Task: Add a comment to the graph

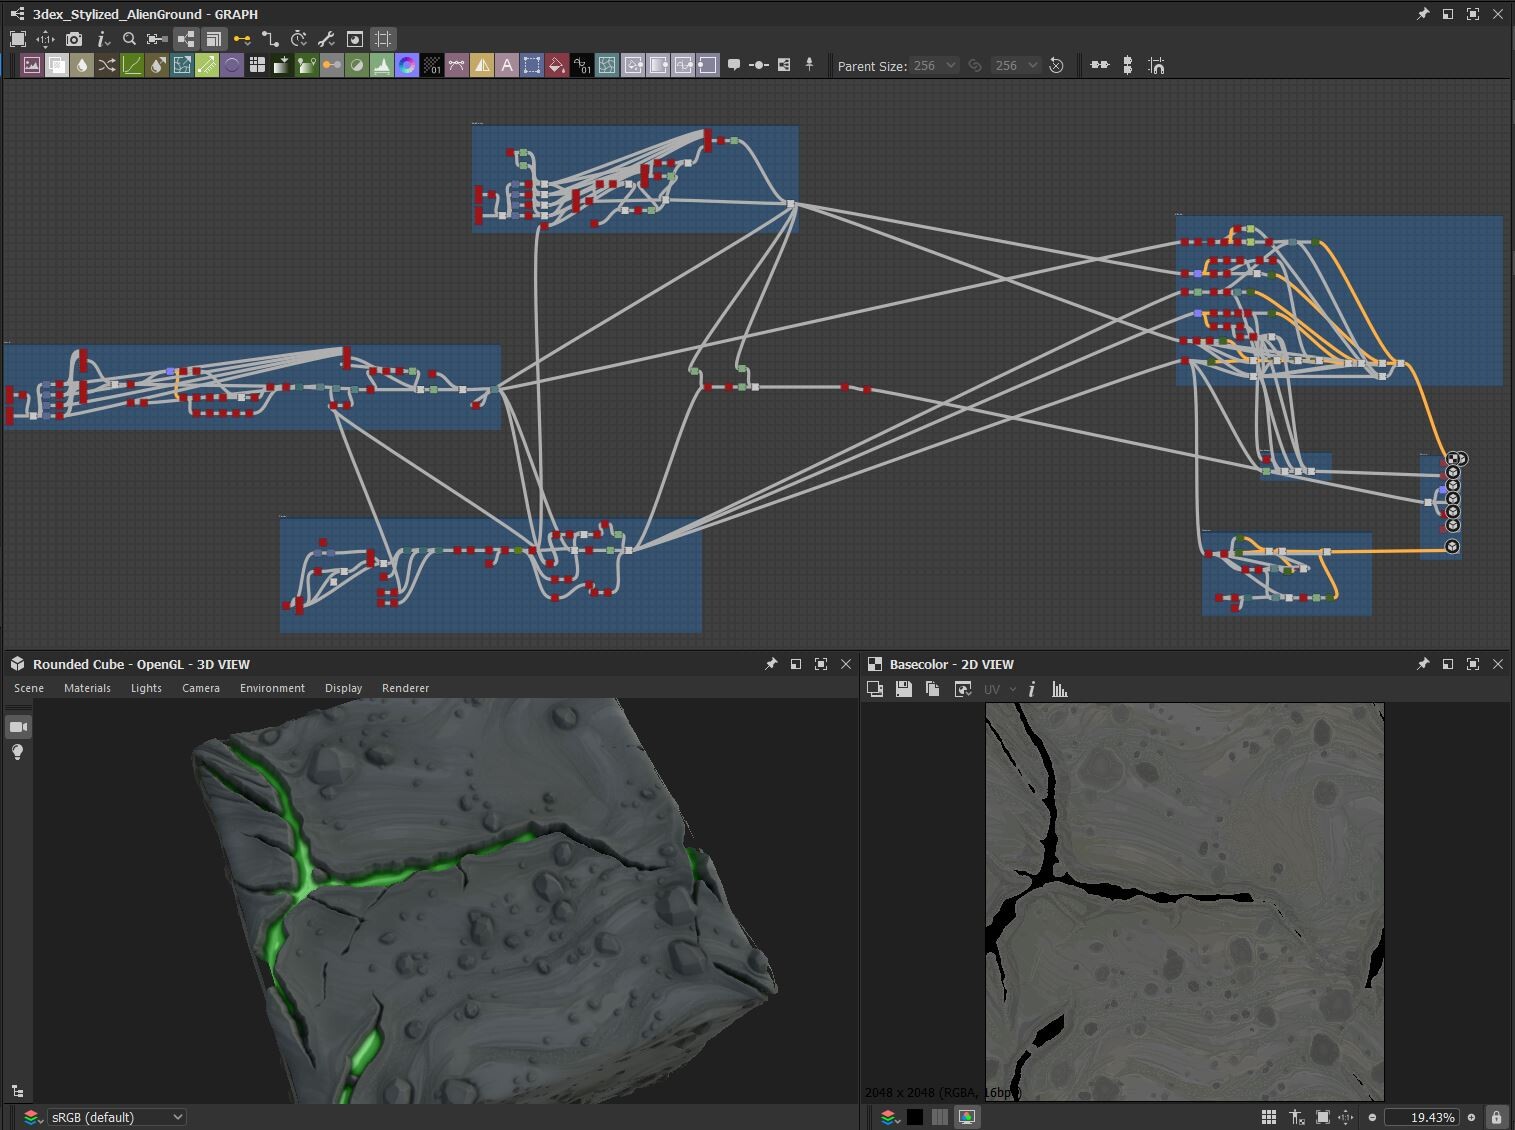Action: 735,65
